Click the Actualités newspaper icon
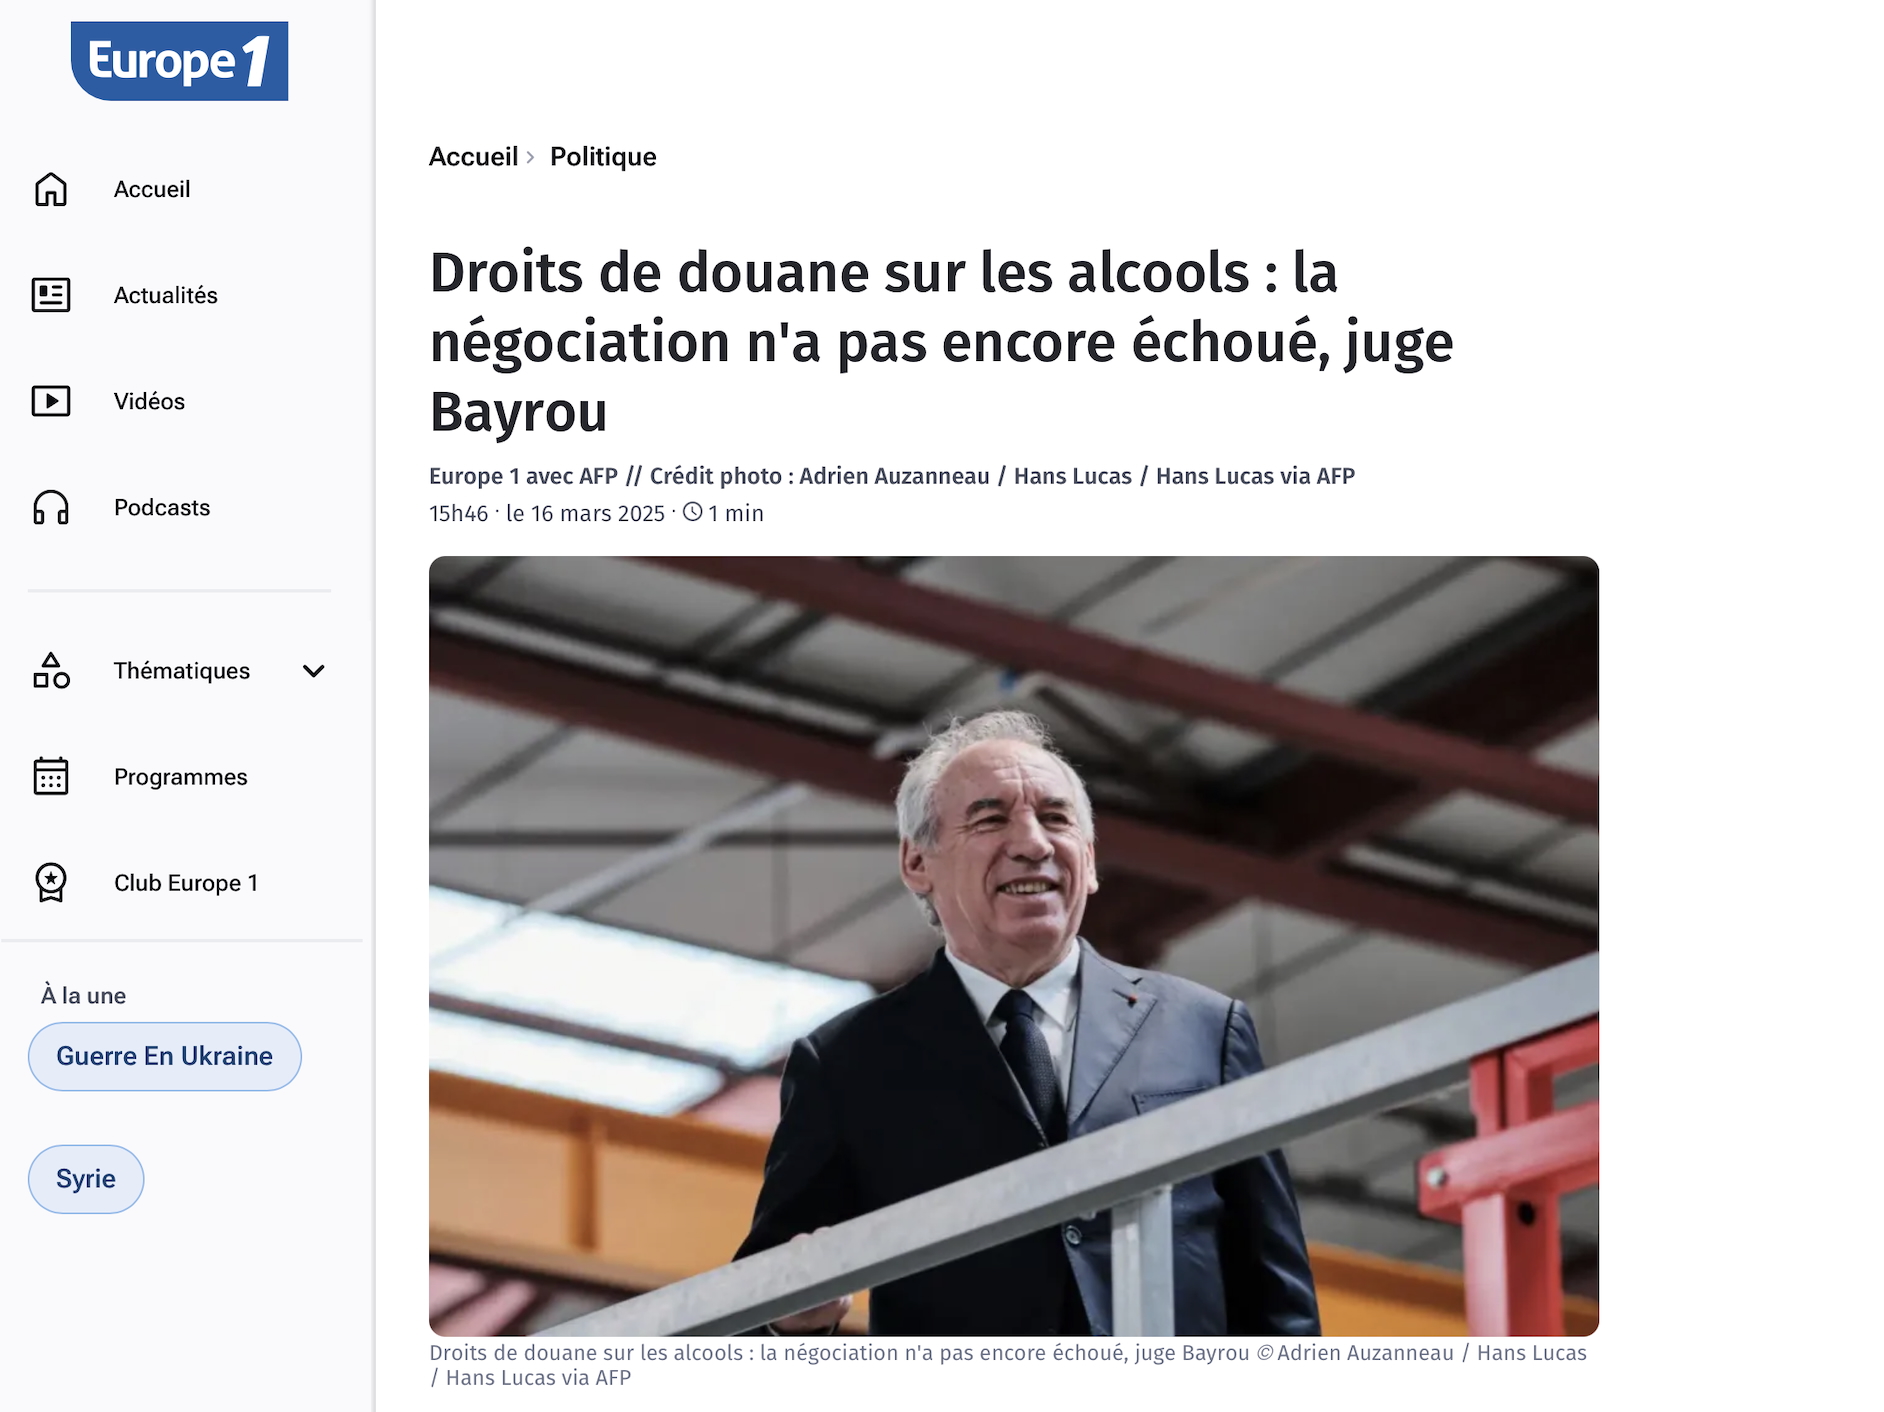Image resolution: width=1884 pixels, height=1412 pixels. [x=51, y=295]
